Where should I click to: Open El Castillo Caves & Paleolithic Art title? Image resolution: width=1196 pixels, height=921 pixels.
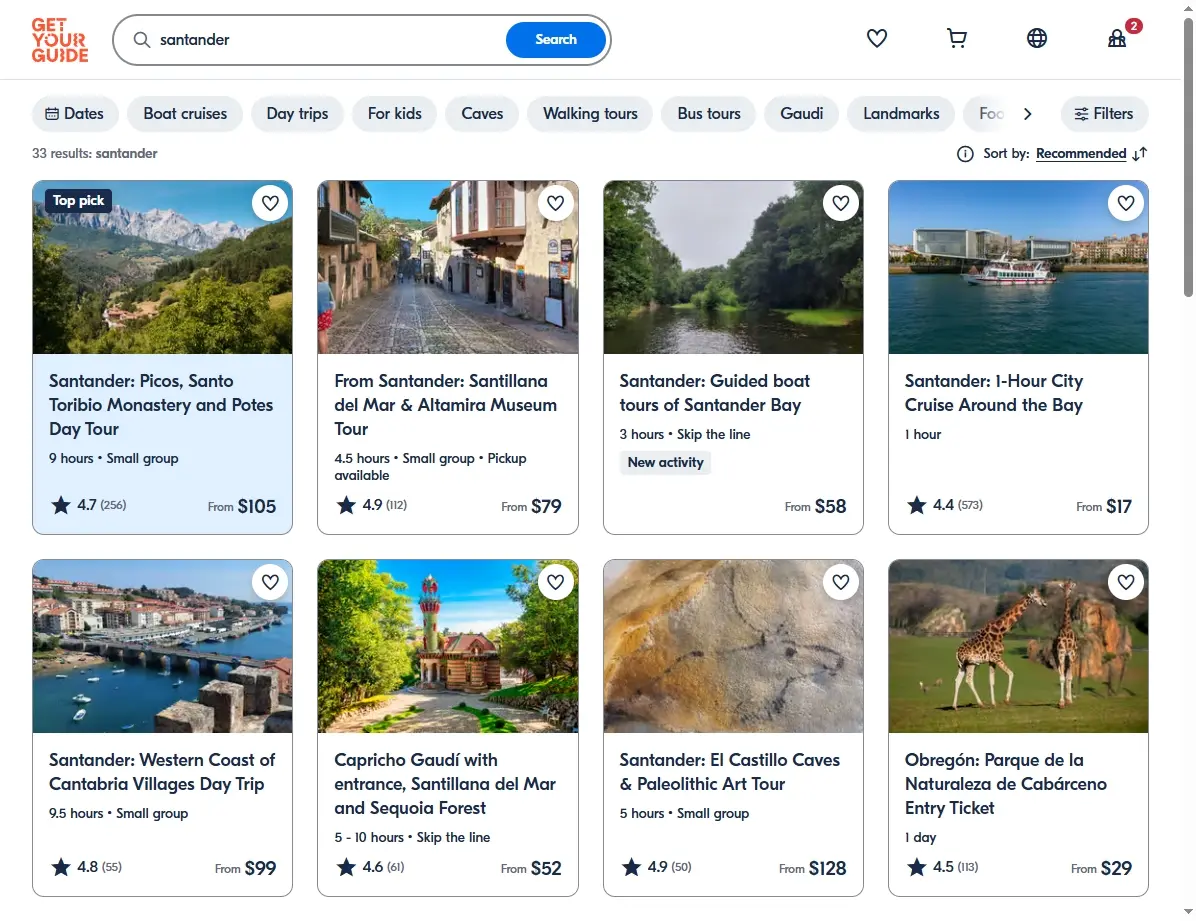[730, 772]
